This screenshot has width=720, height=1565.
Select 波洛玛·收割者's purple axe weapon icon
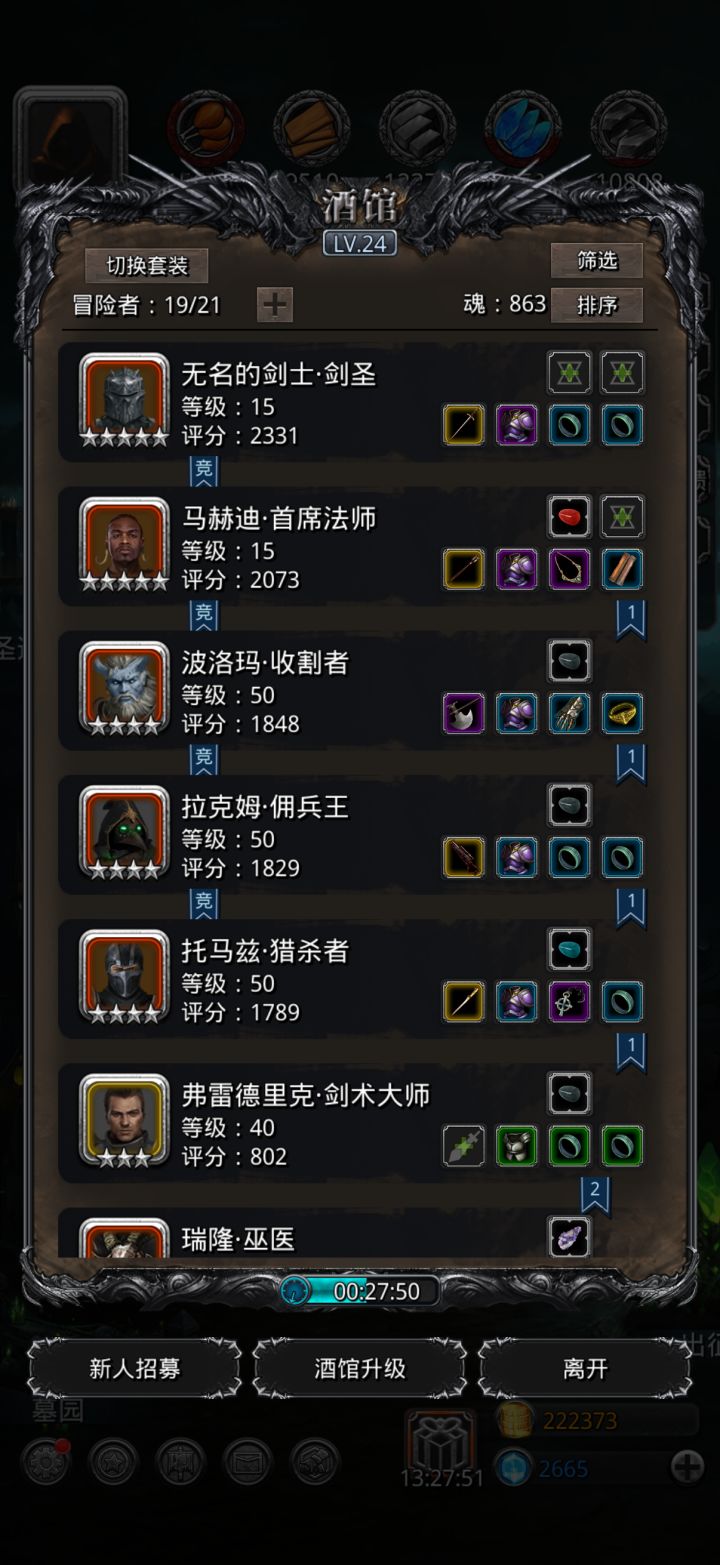pyautogui.click(x=463, y=713)
